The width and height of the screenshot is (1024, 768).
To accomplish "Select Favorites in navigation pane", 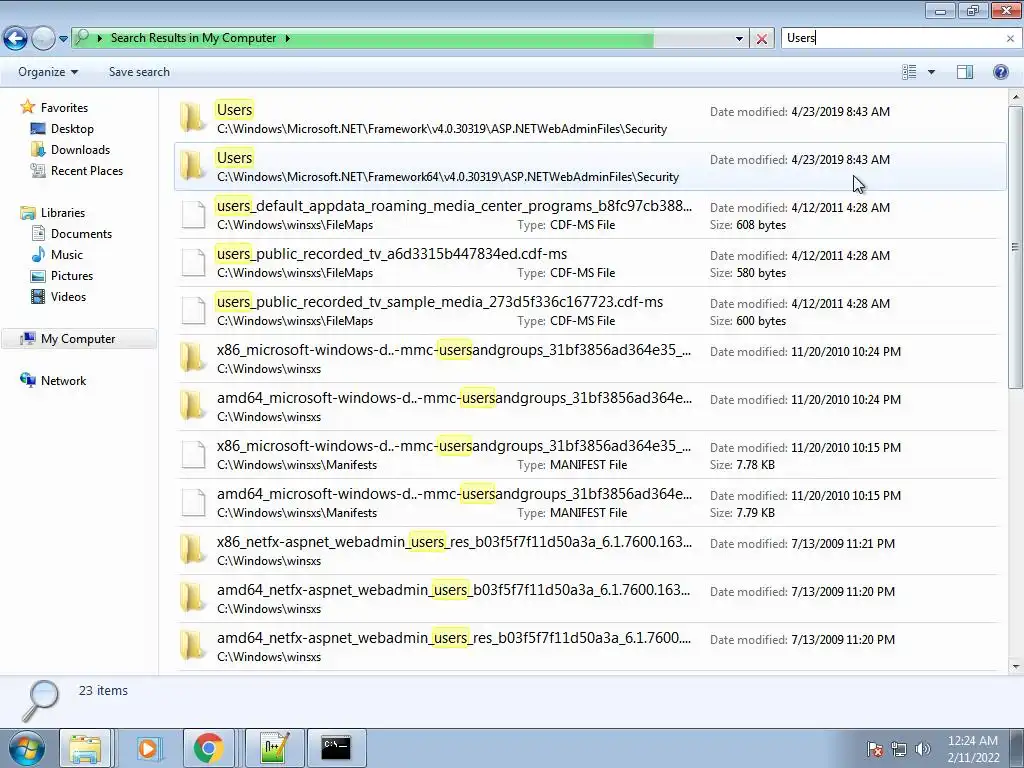I will point(64,108).
